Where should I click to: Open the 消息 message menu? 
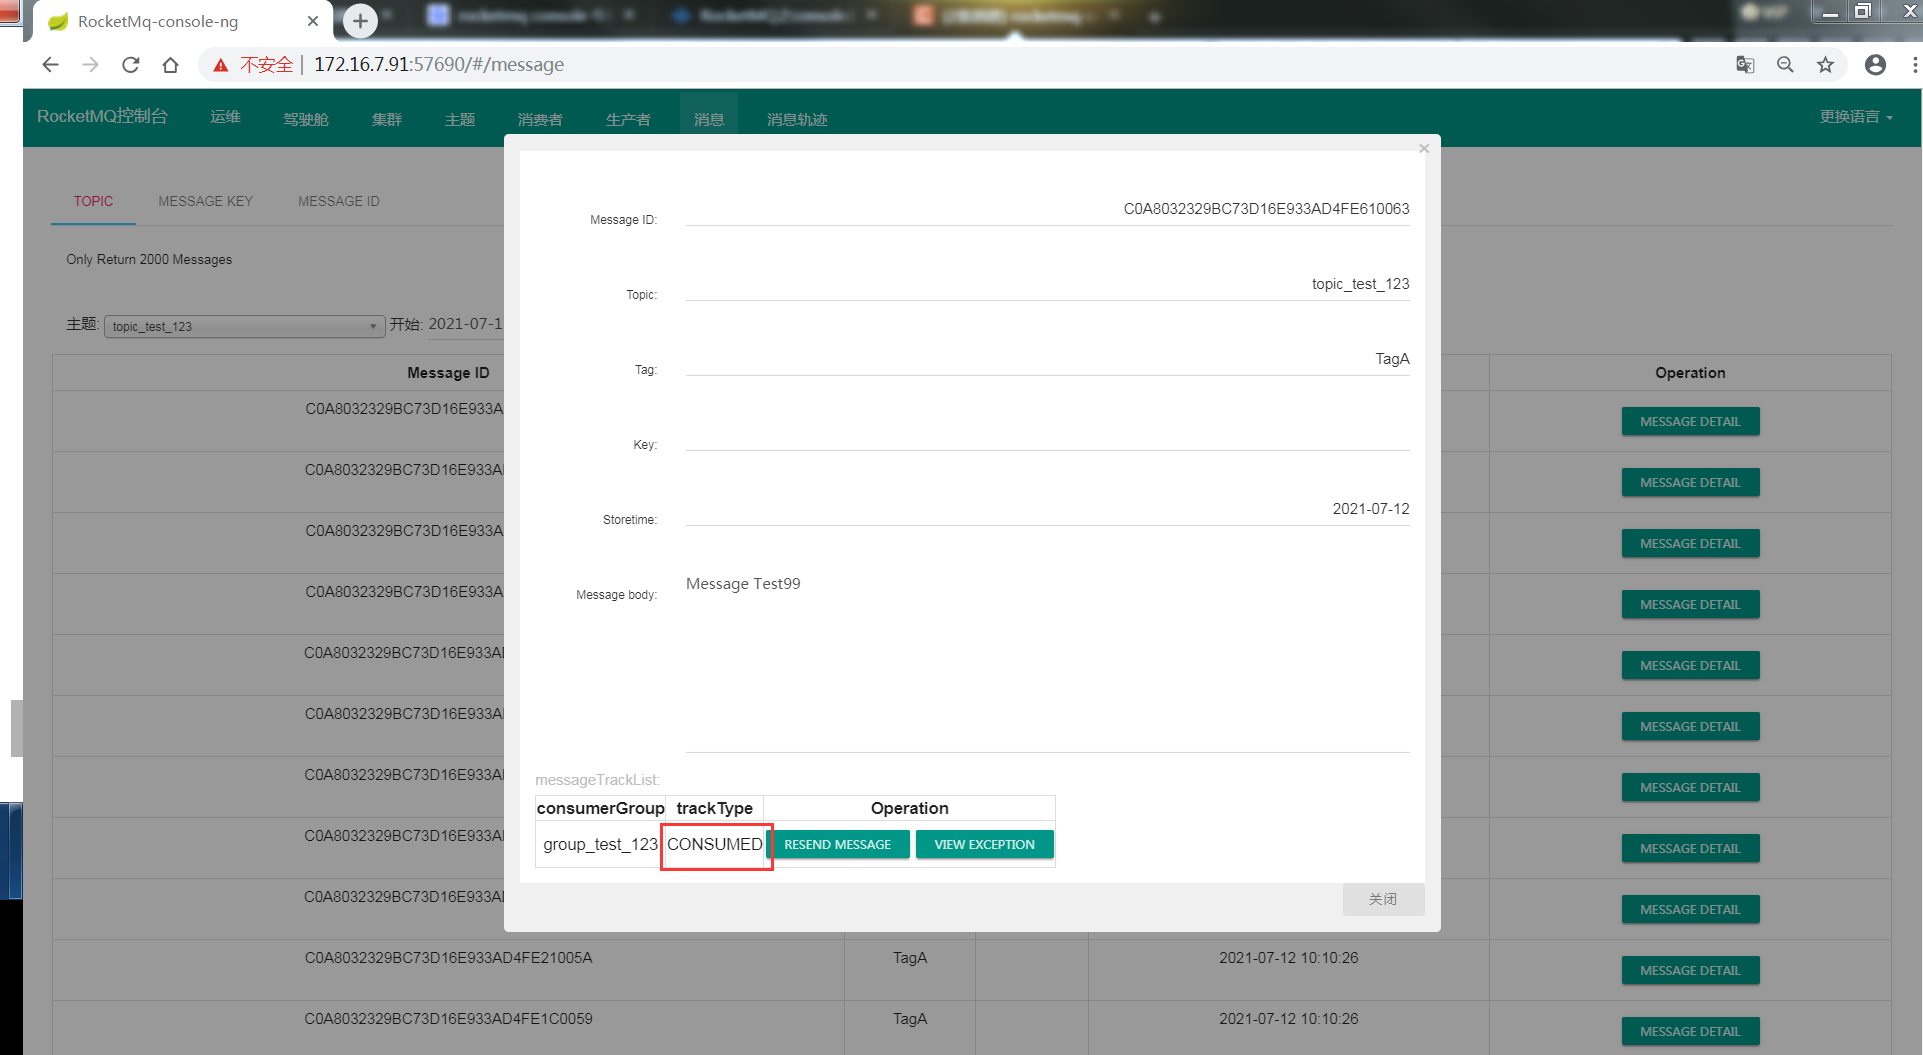coord(709,119)
